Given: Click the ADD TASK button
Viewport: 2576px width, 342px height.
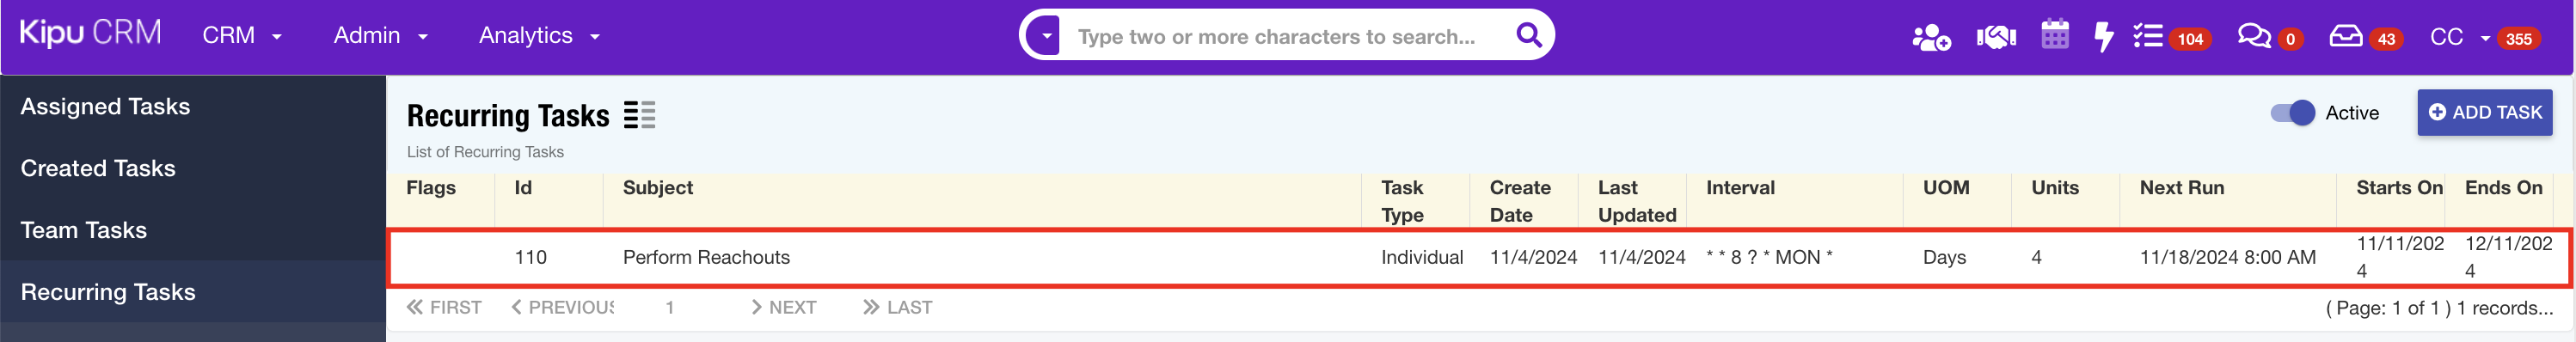Looking at the screenshot, I should (2484, 113).
